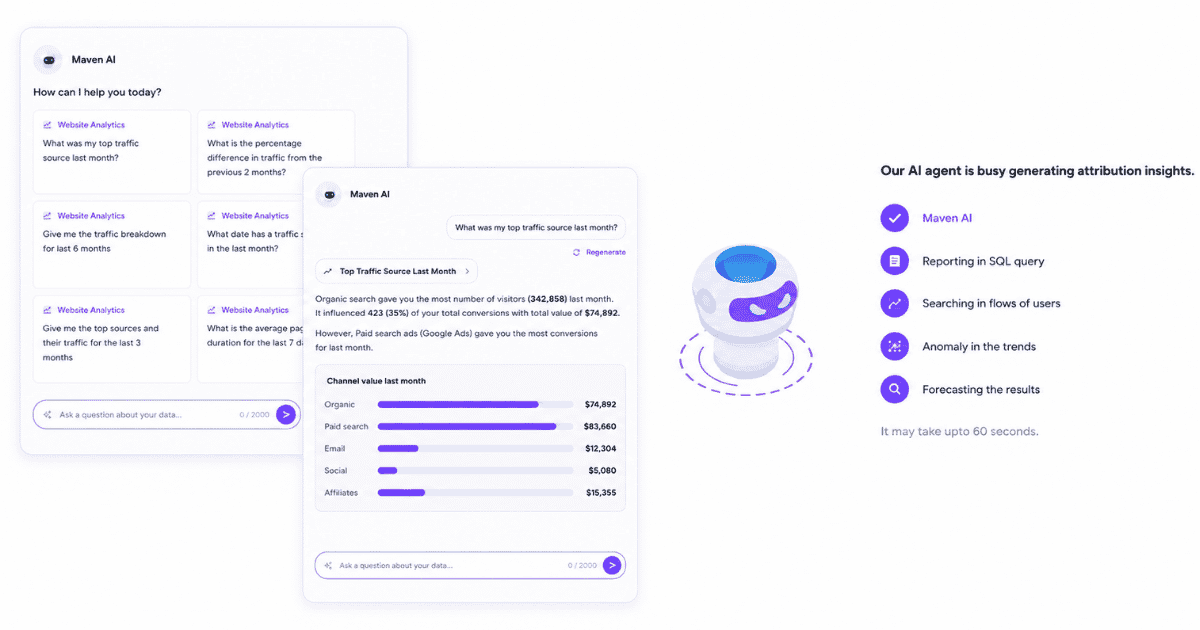Click the 'Maven AI' step label in the list

947,218
